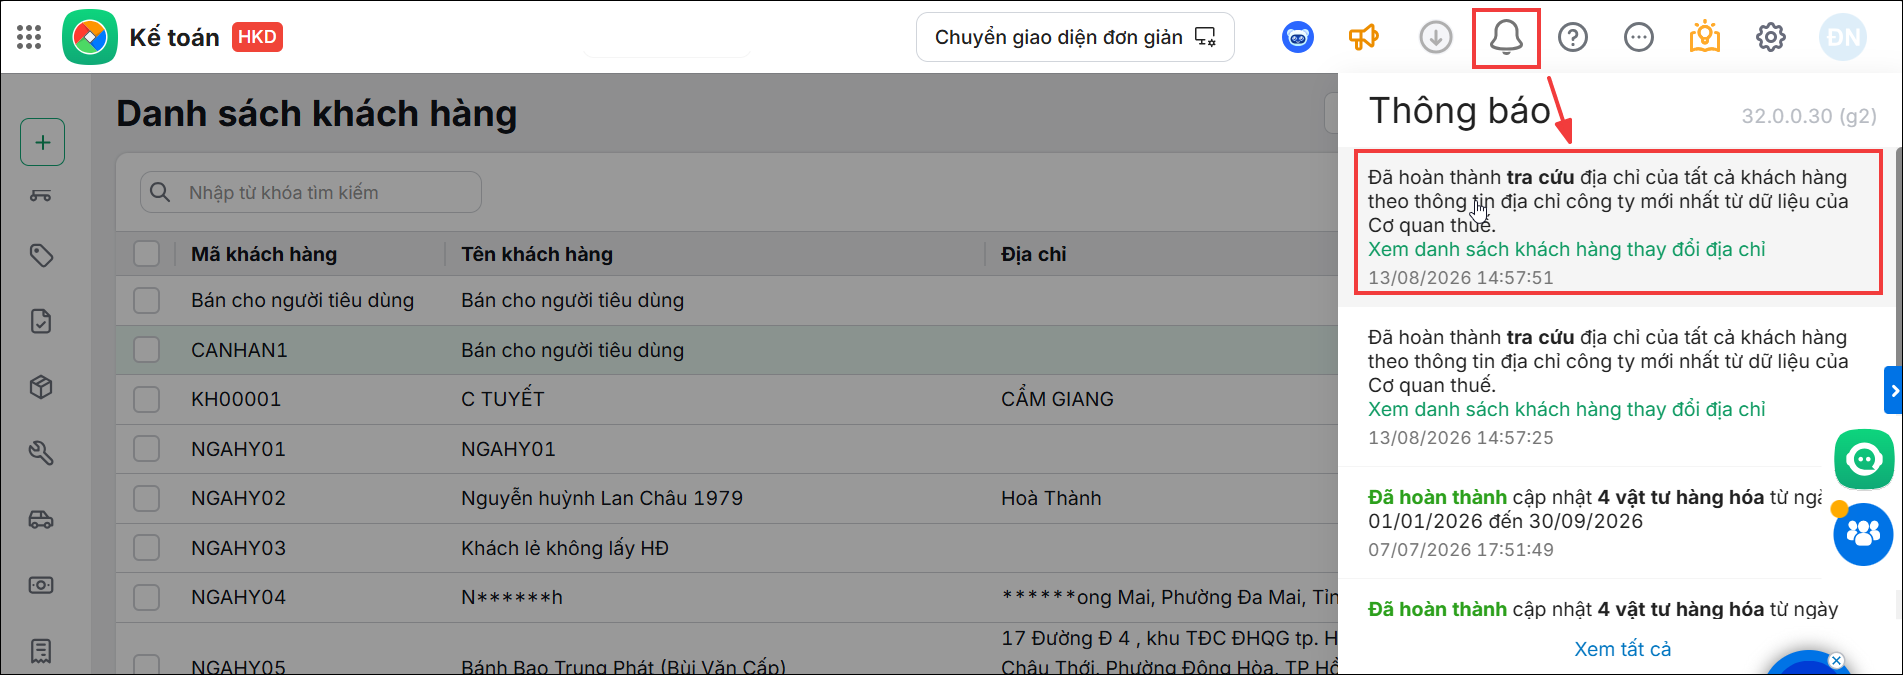The width and height of the screenshot is (1903, 675).
Task: Click the price tag icon in sidebar
Action: (41, 256)
